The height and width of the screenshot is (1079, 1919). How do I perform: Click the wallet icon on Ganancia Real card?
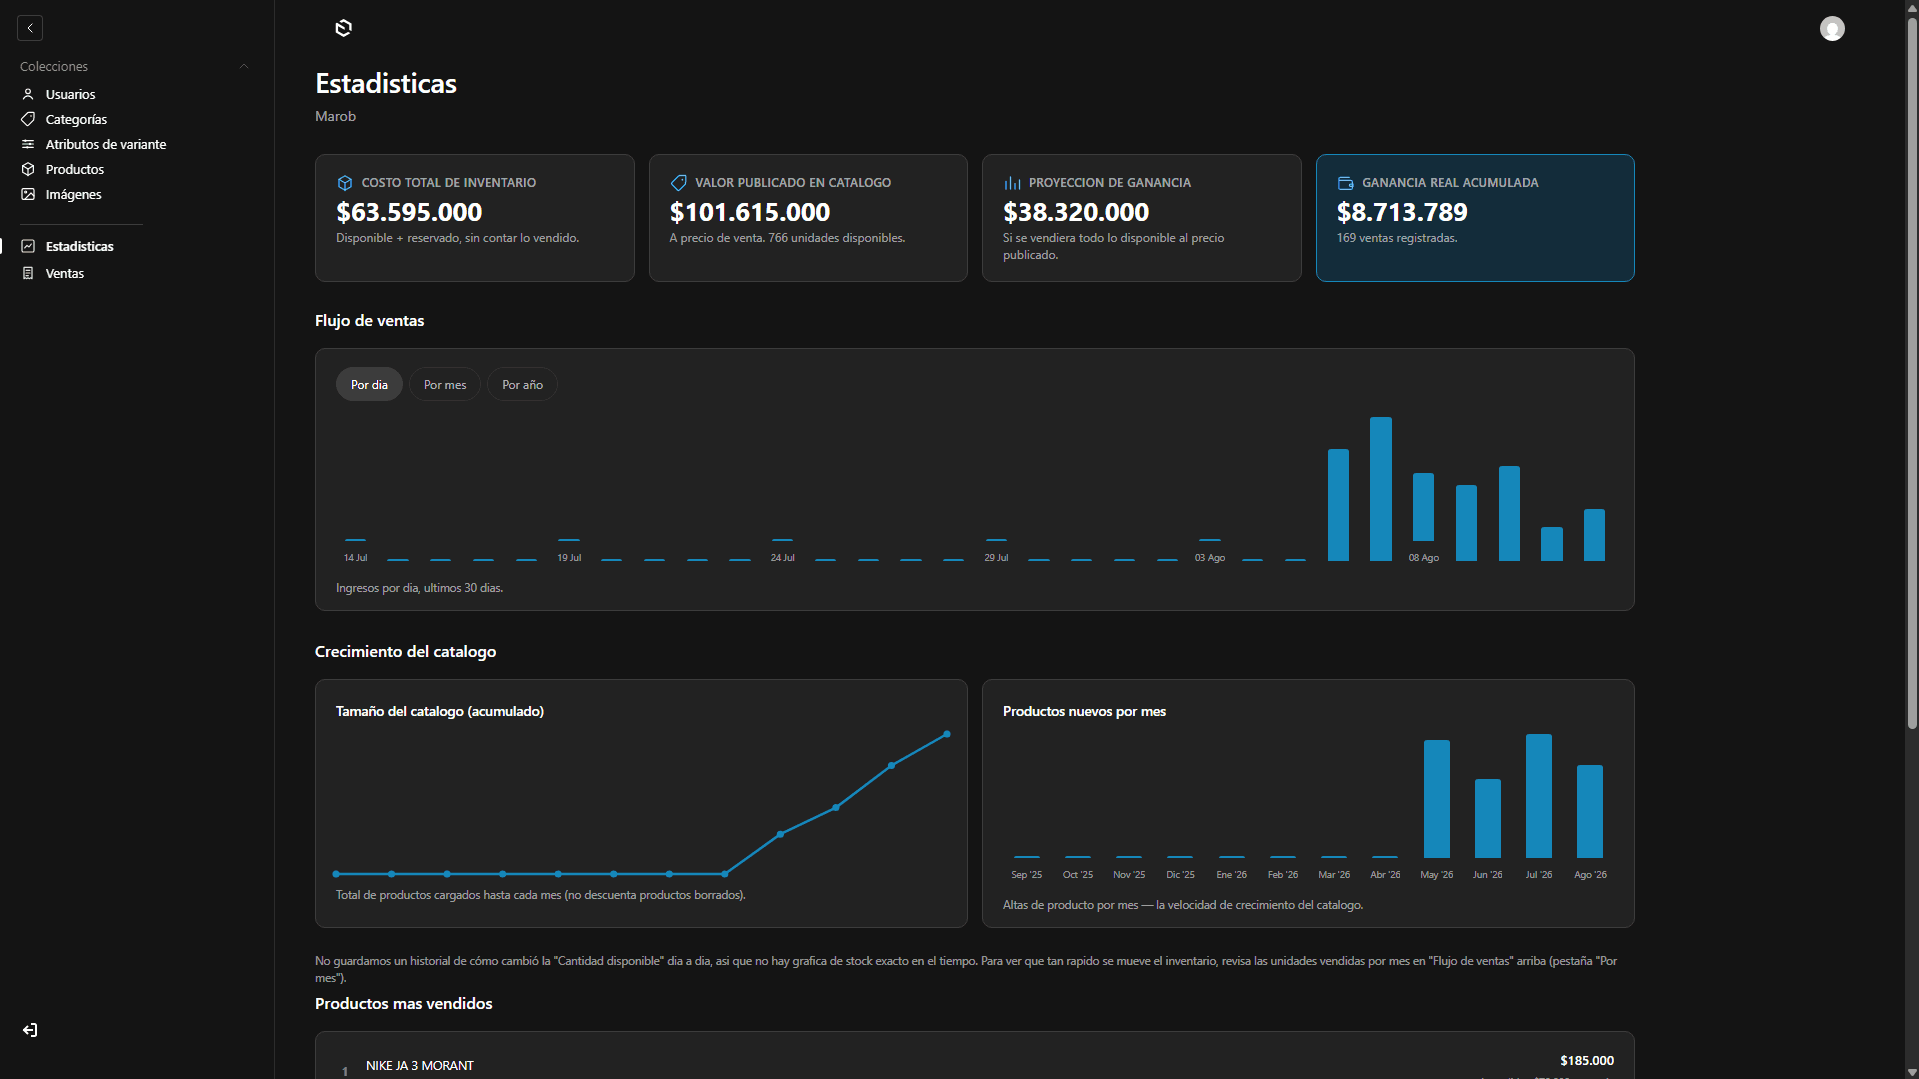click(1346, 183)
